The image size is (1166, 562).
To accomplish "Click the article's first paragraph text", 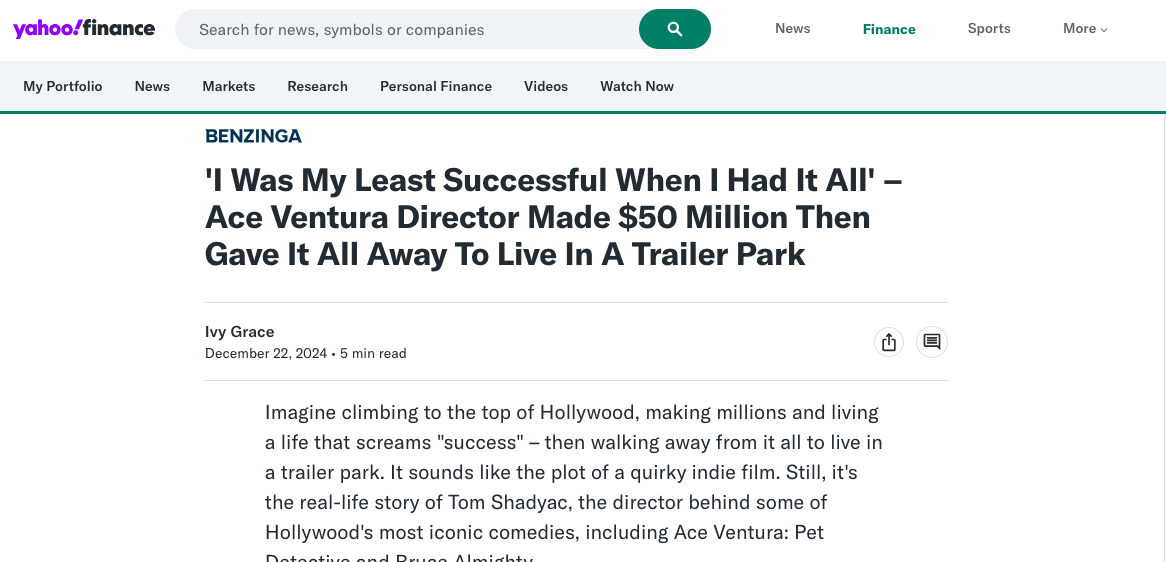I will coord(573,472).
